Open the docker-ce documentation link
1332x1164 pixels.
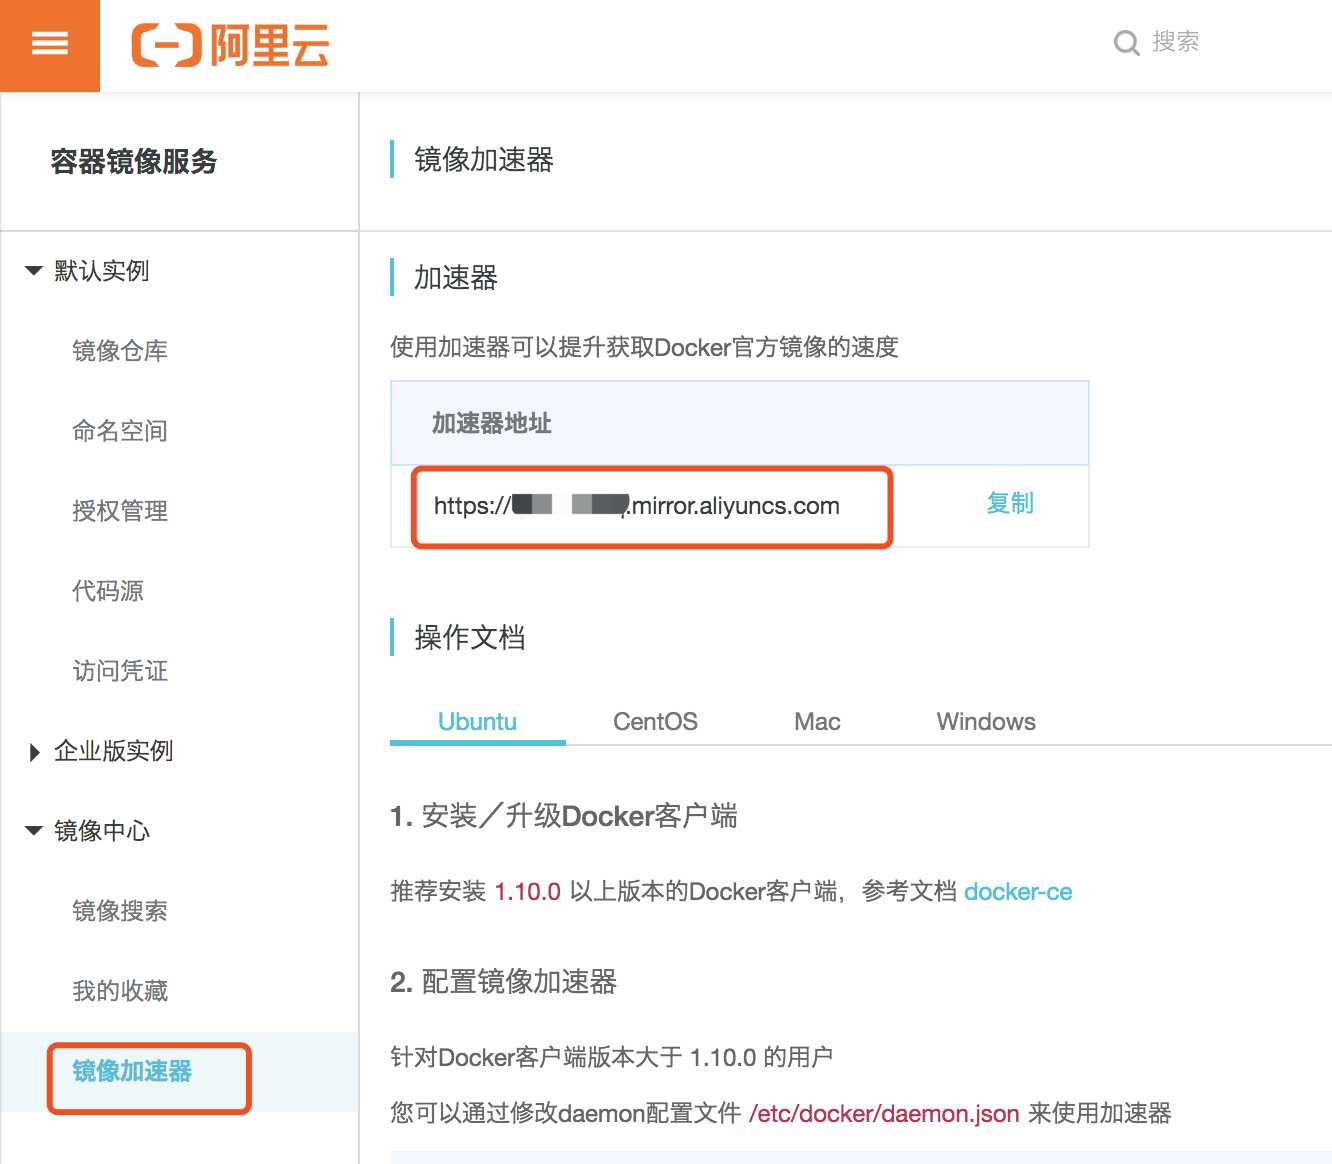[1018, 892]
